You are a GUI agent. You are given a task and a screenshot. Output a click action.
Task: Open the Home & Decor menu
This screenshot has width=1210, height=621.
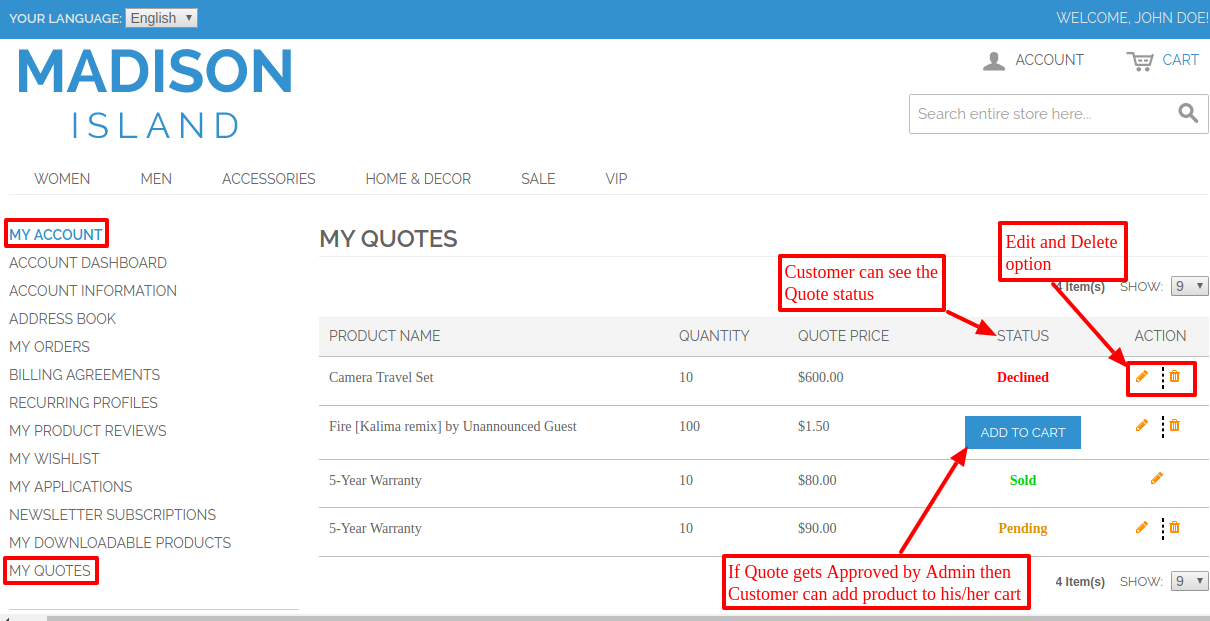(418, 179)
